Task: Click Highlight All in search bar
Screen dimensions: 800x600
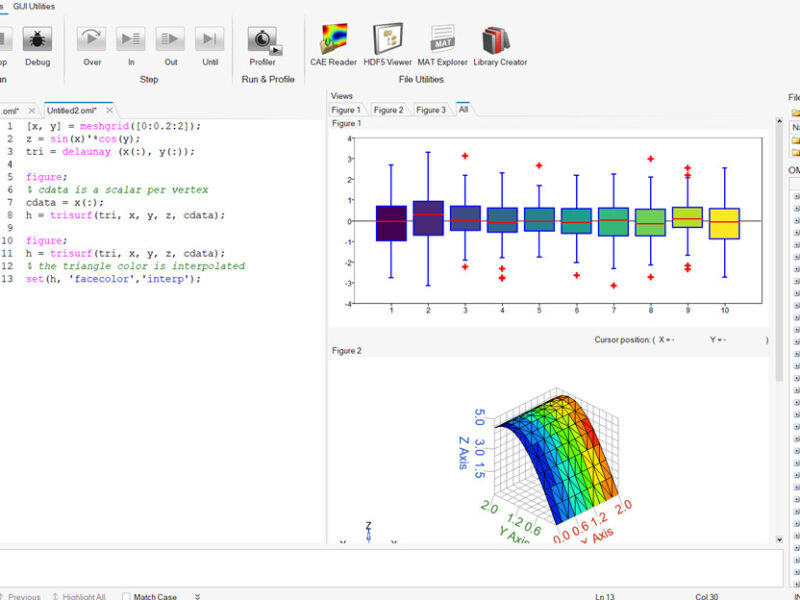Action: pos(84,596)
